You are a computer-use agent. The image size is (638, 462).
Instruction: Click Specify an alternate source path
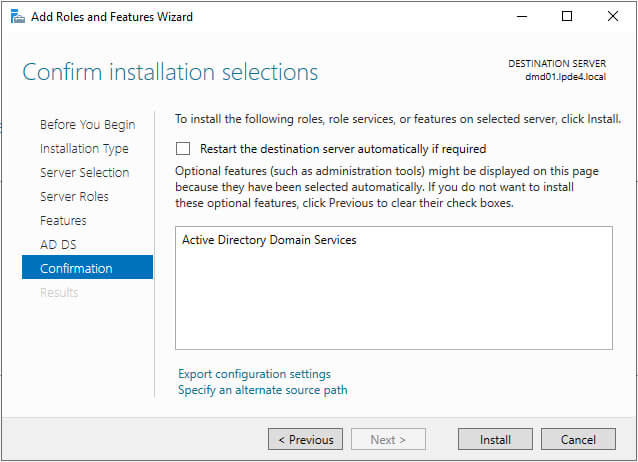point(263,390)
